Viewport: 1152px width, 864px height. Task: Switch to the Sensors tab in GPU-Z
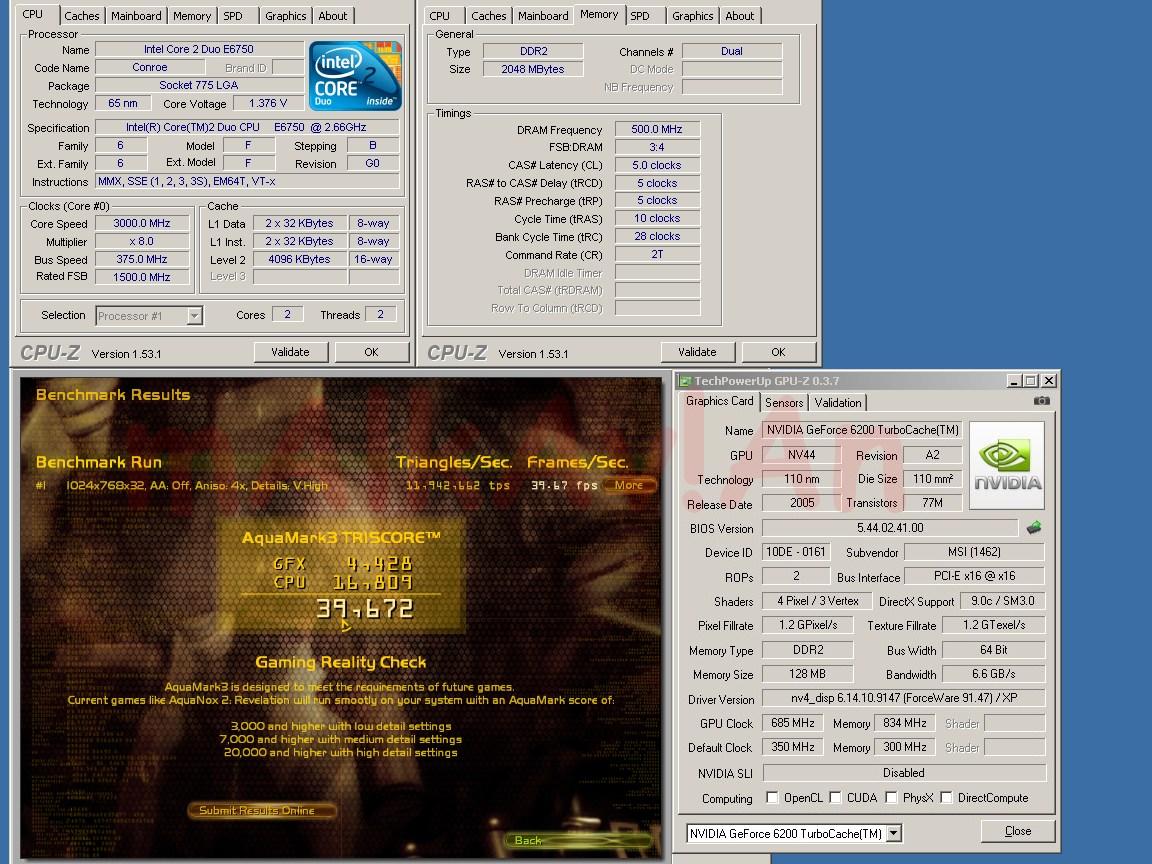(x=784, y=403)
